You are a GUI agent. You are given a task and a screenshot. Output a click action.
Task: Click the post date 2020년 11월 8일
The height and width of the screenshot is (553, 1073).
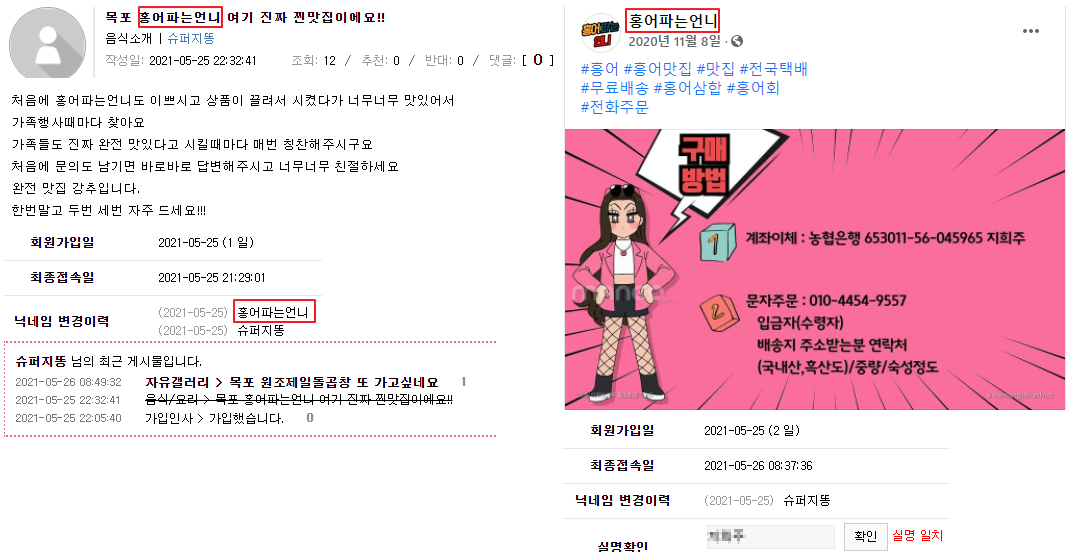tap(675, 41)
